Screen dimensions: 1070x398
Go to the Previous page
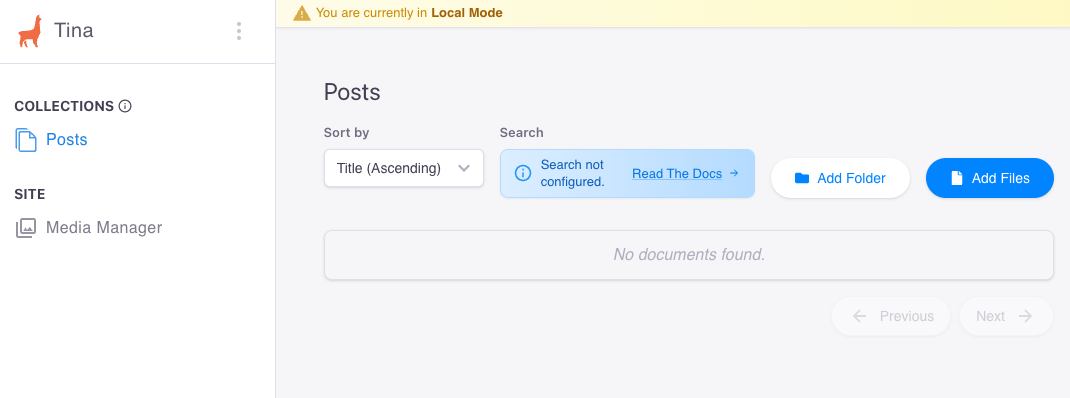tap(891, 316)
